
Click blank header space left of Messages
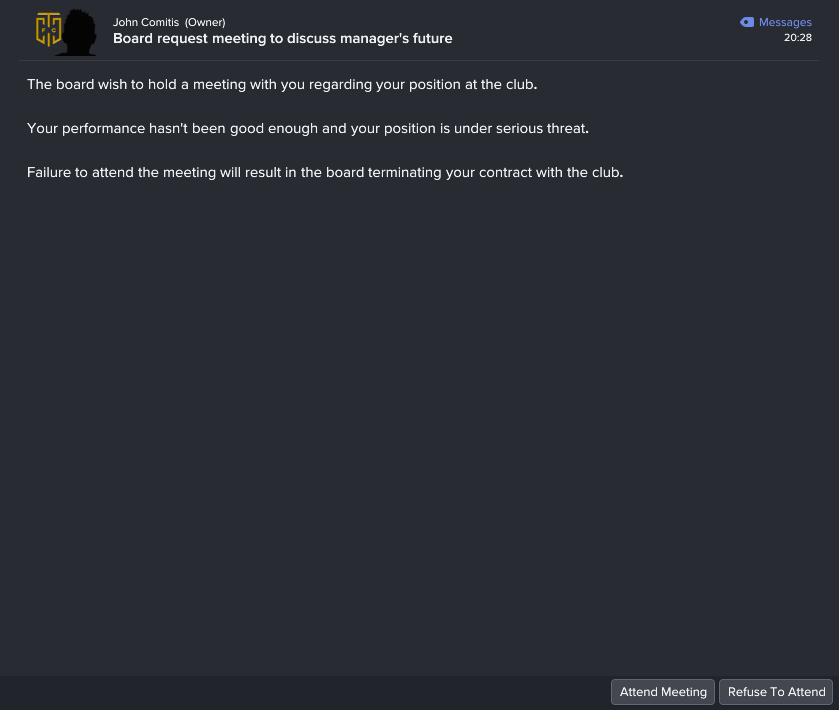[x=594, y=29]
